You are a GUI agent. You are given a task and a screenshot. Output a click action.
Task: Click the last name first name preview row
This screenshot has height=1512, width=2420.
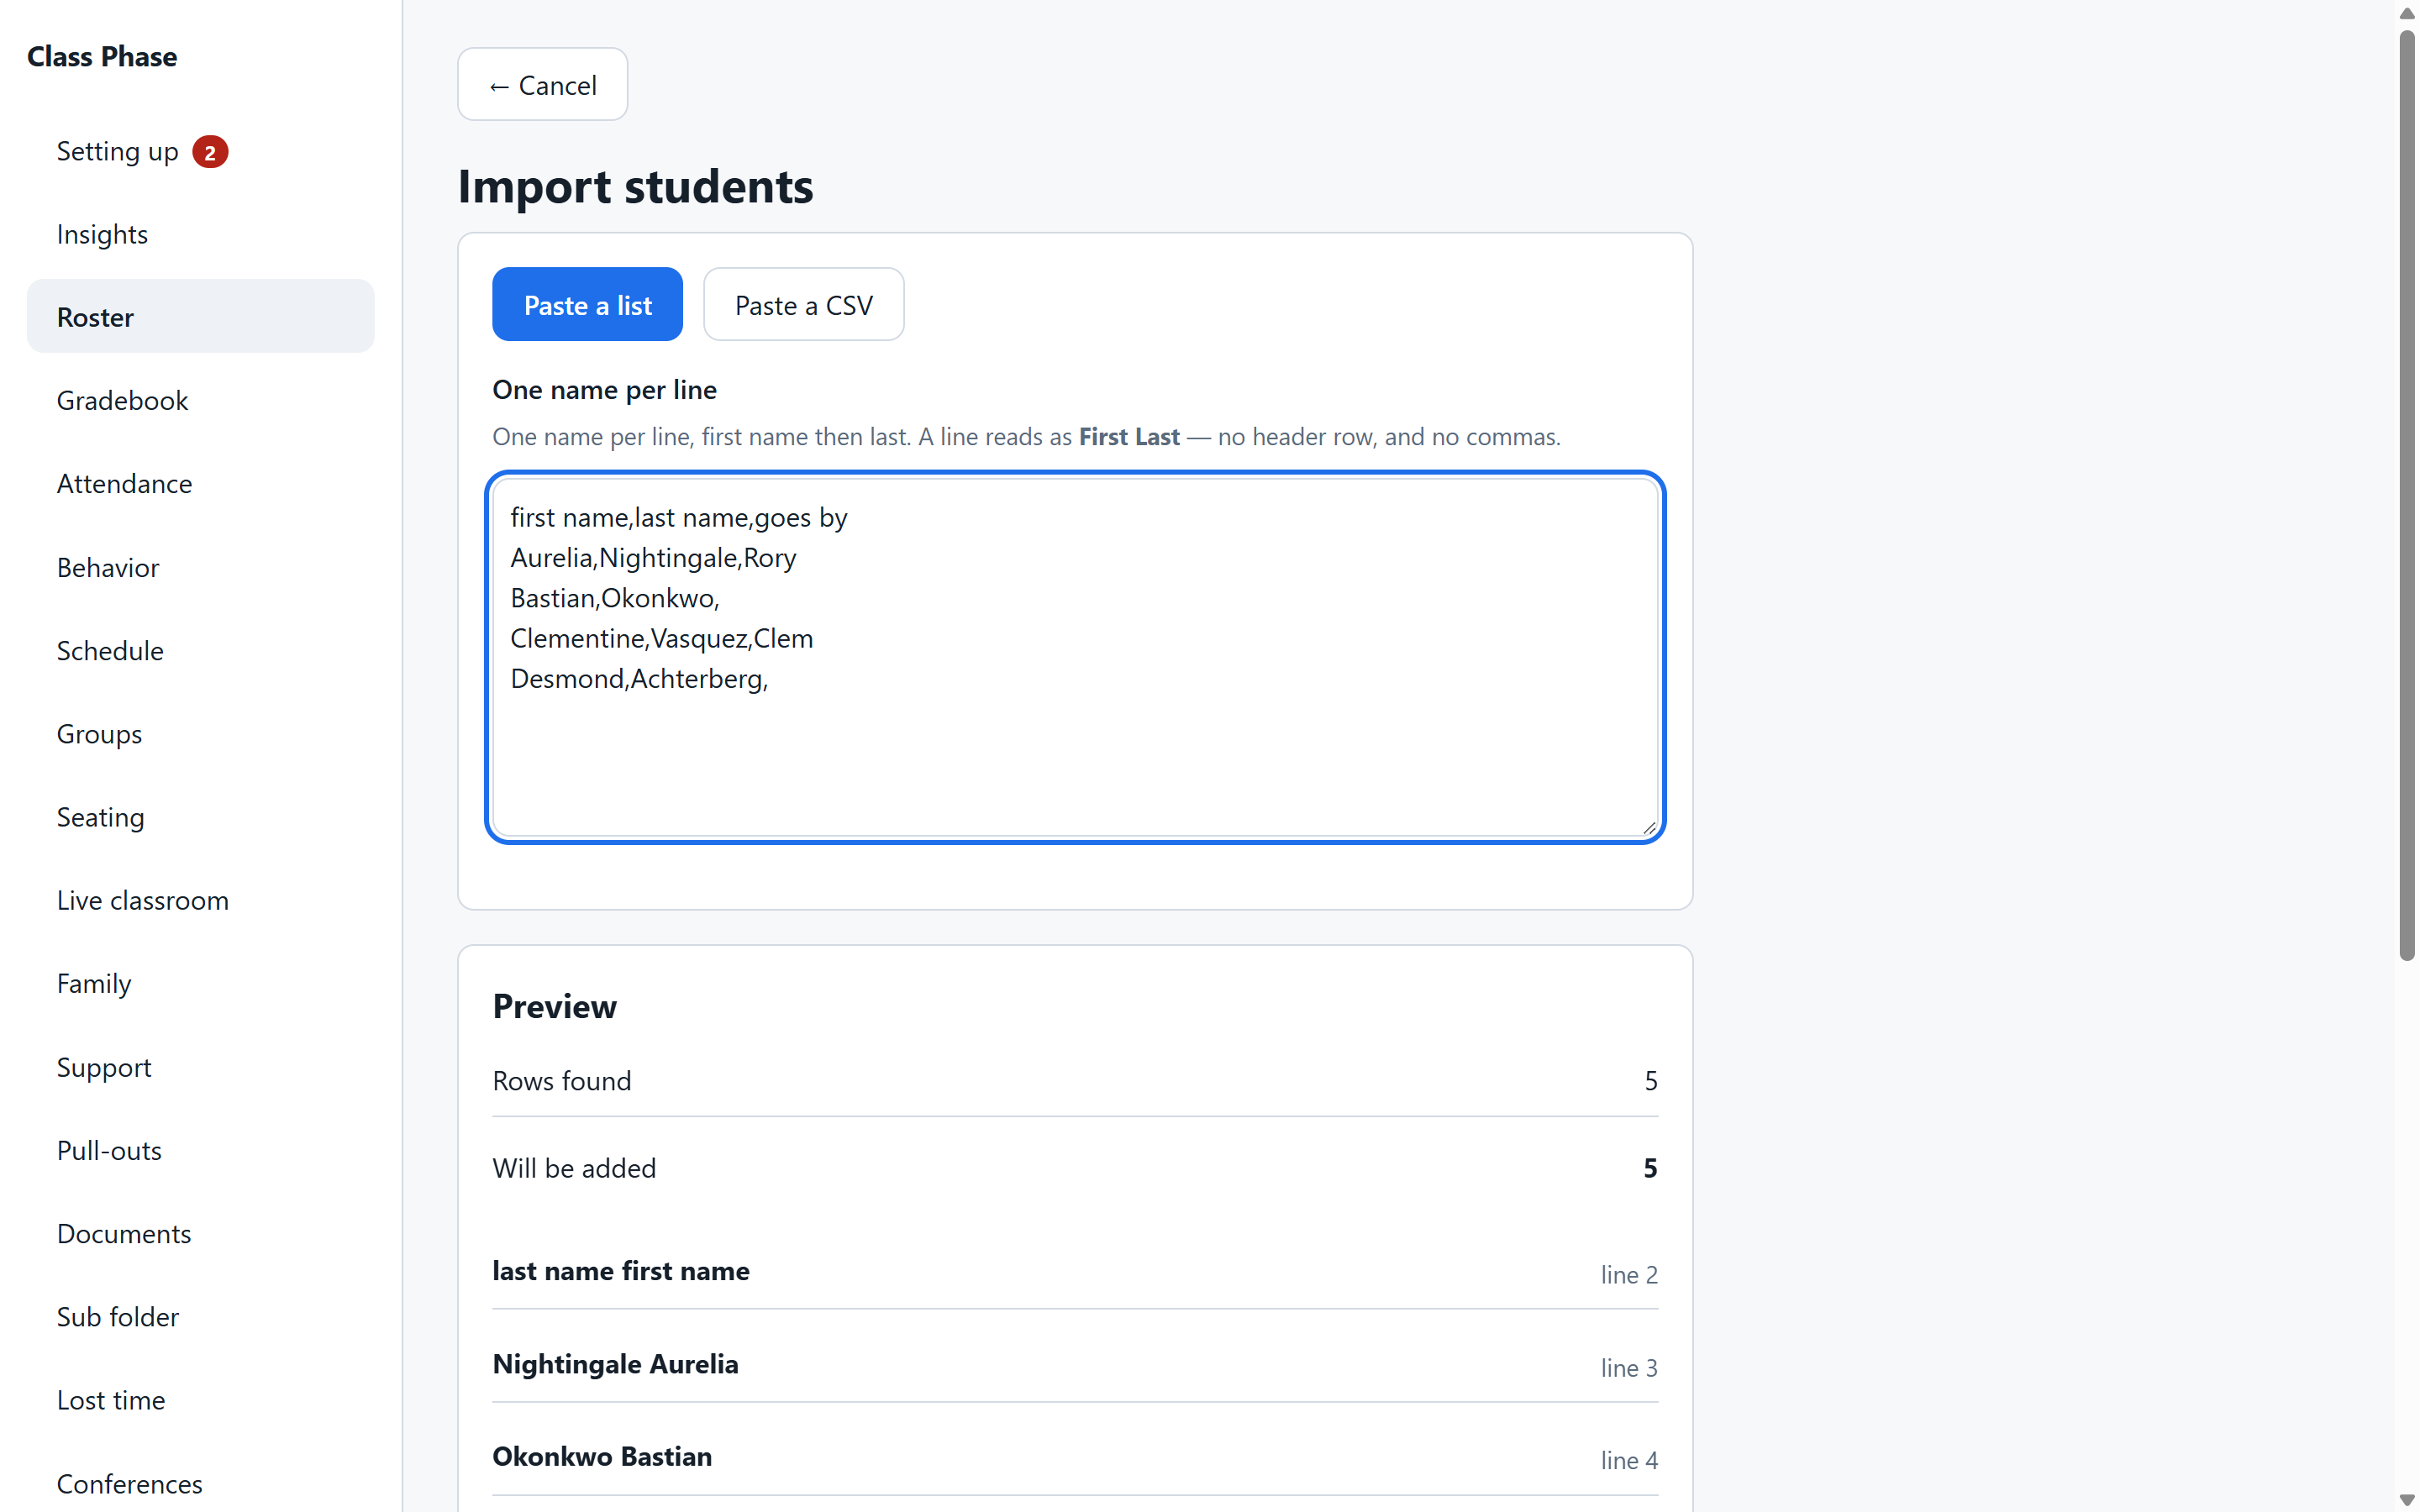tap(1075, 1271)
